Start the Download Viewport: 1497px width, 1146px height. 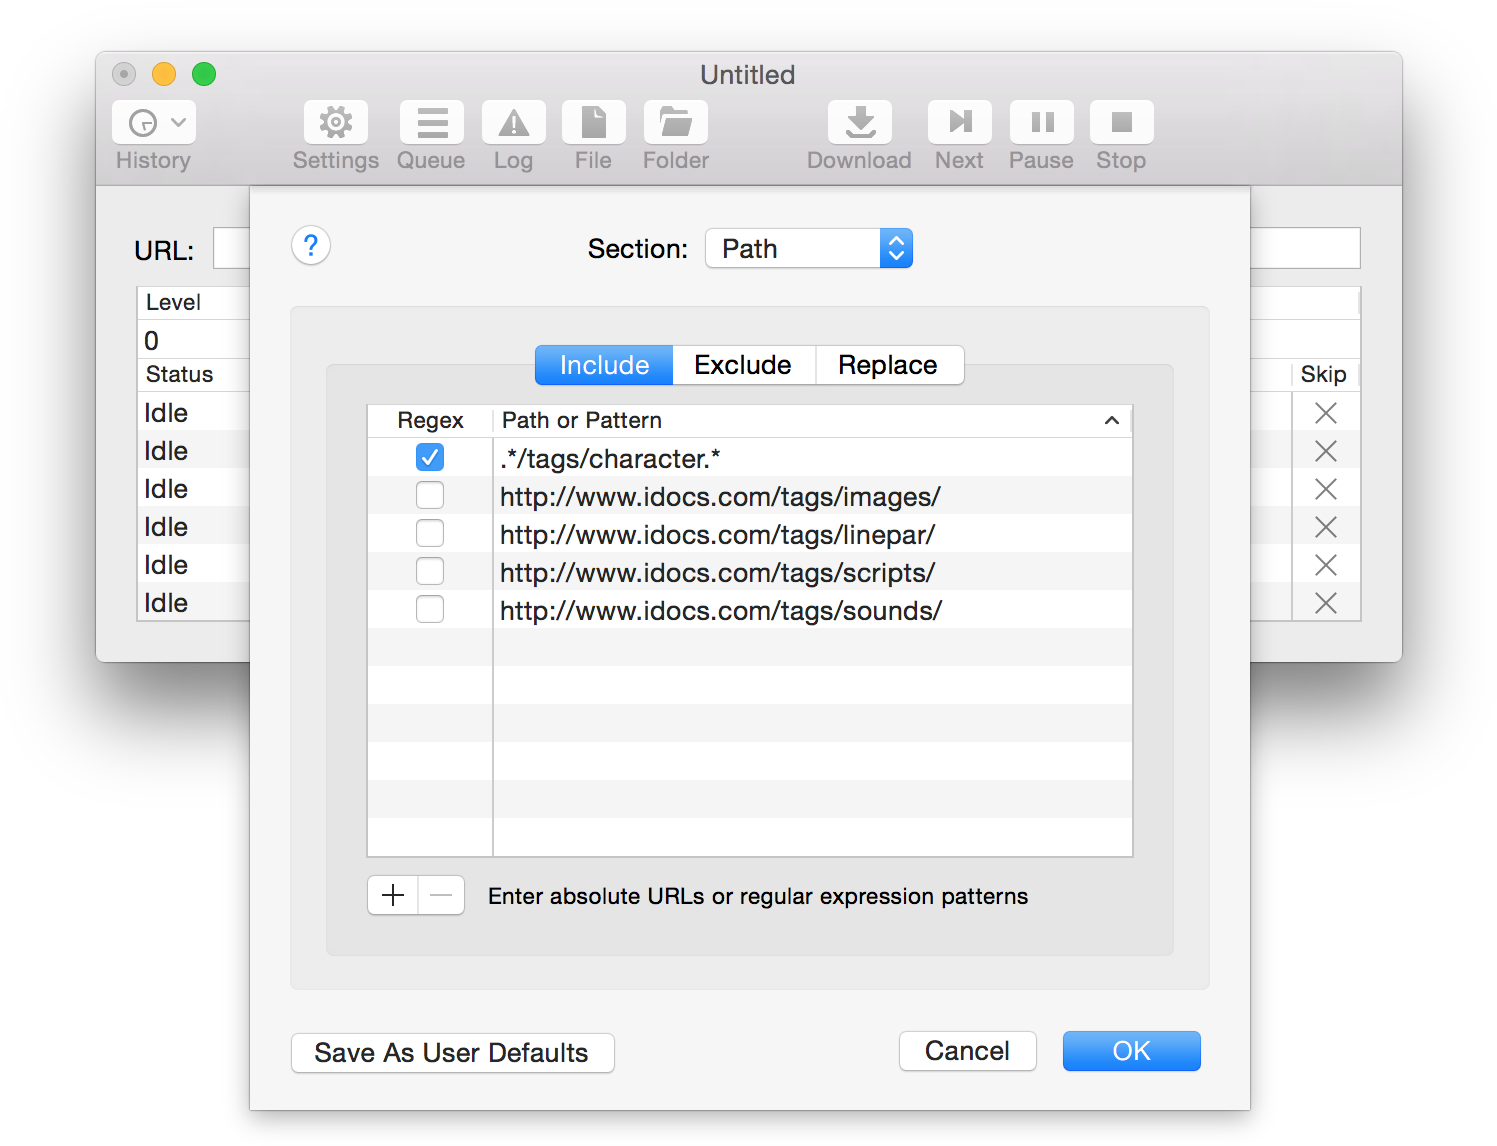(859, 121)
